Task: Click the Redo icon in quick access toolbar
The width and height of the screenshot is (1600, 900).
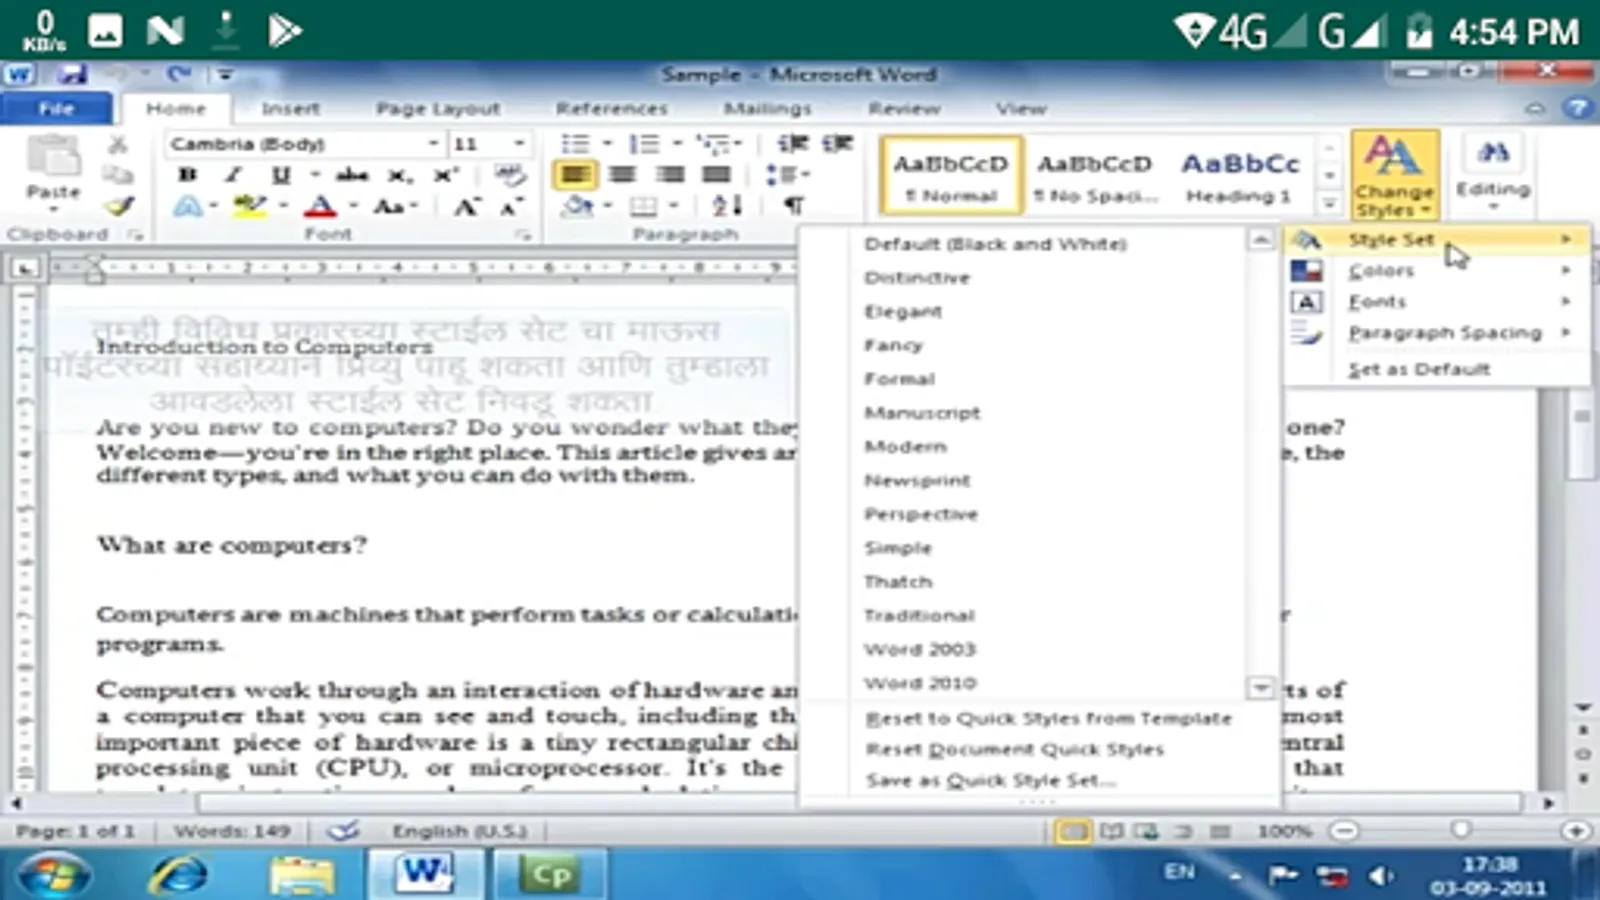Action: (x=179, y=74)
